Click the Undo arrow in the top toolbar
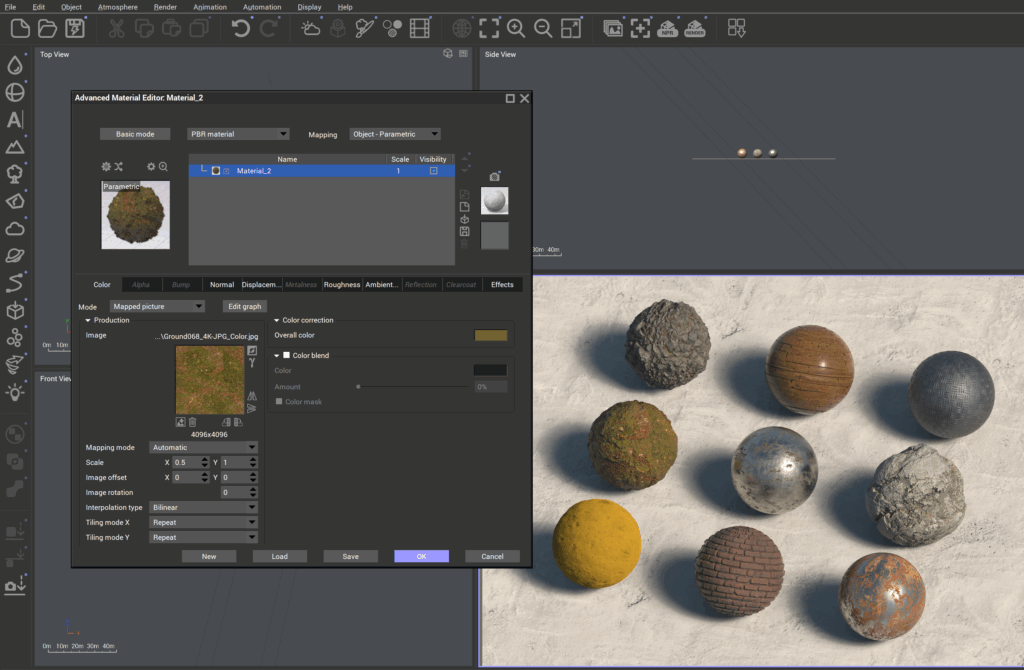The image size is (1024, 670). pyautogui.click(x=241, y=28)
